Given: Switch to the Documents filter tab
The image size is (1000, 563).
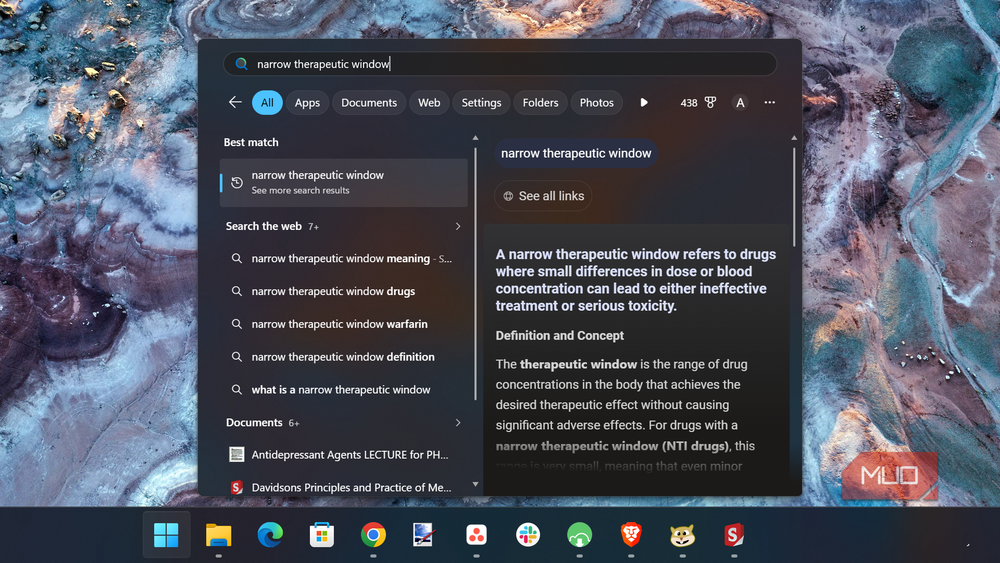Looking at the screenshot, I should point(369,103).
